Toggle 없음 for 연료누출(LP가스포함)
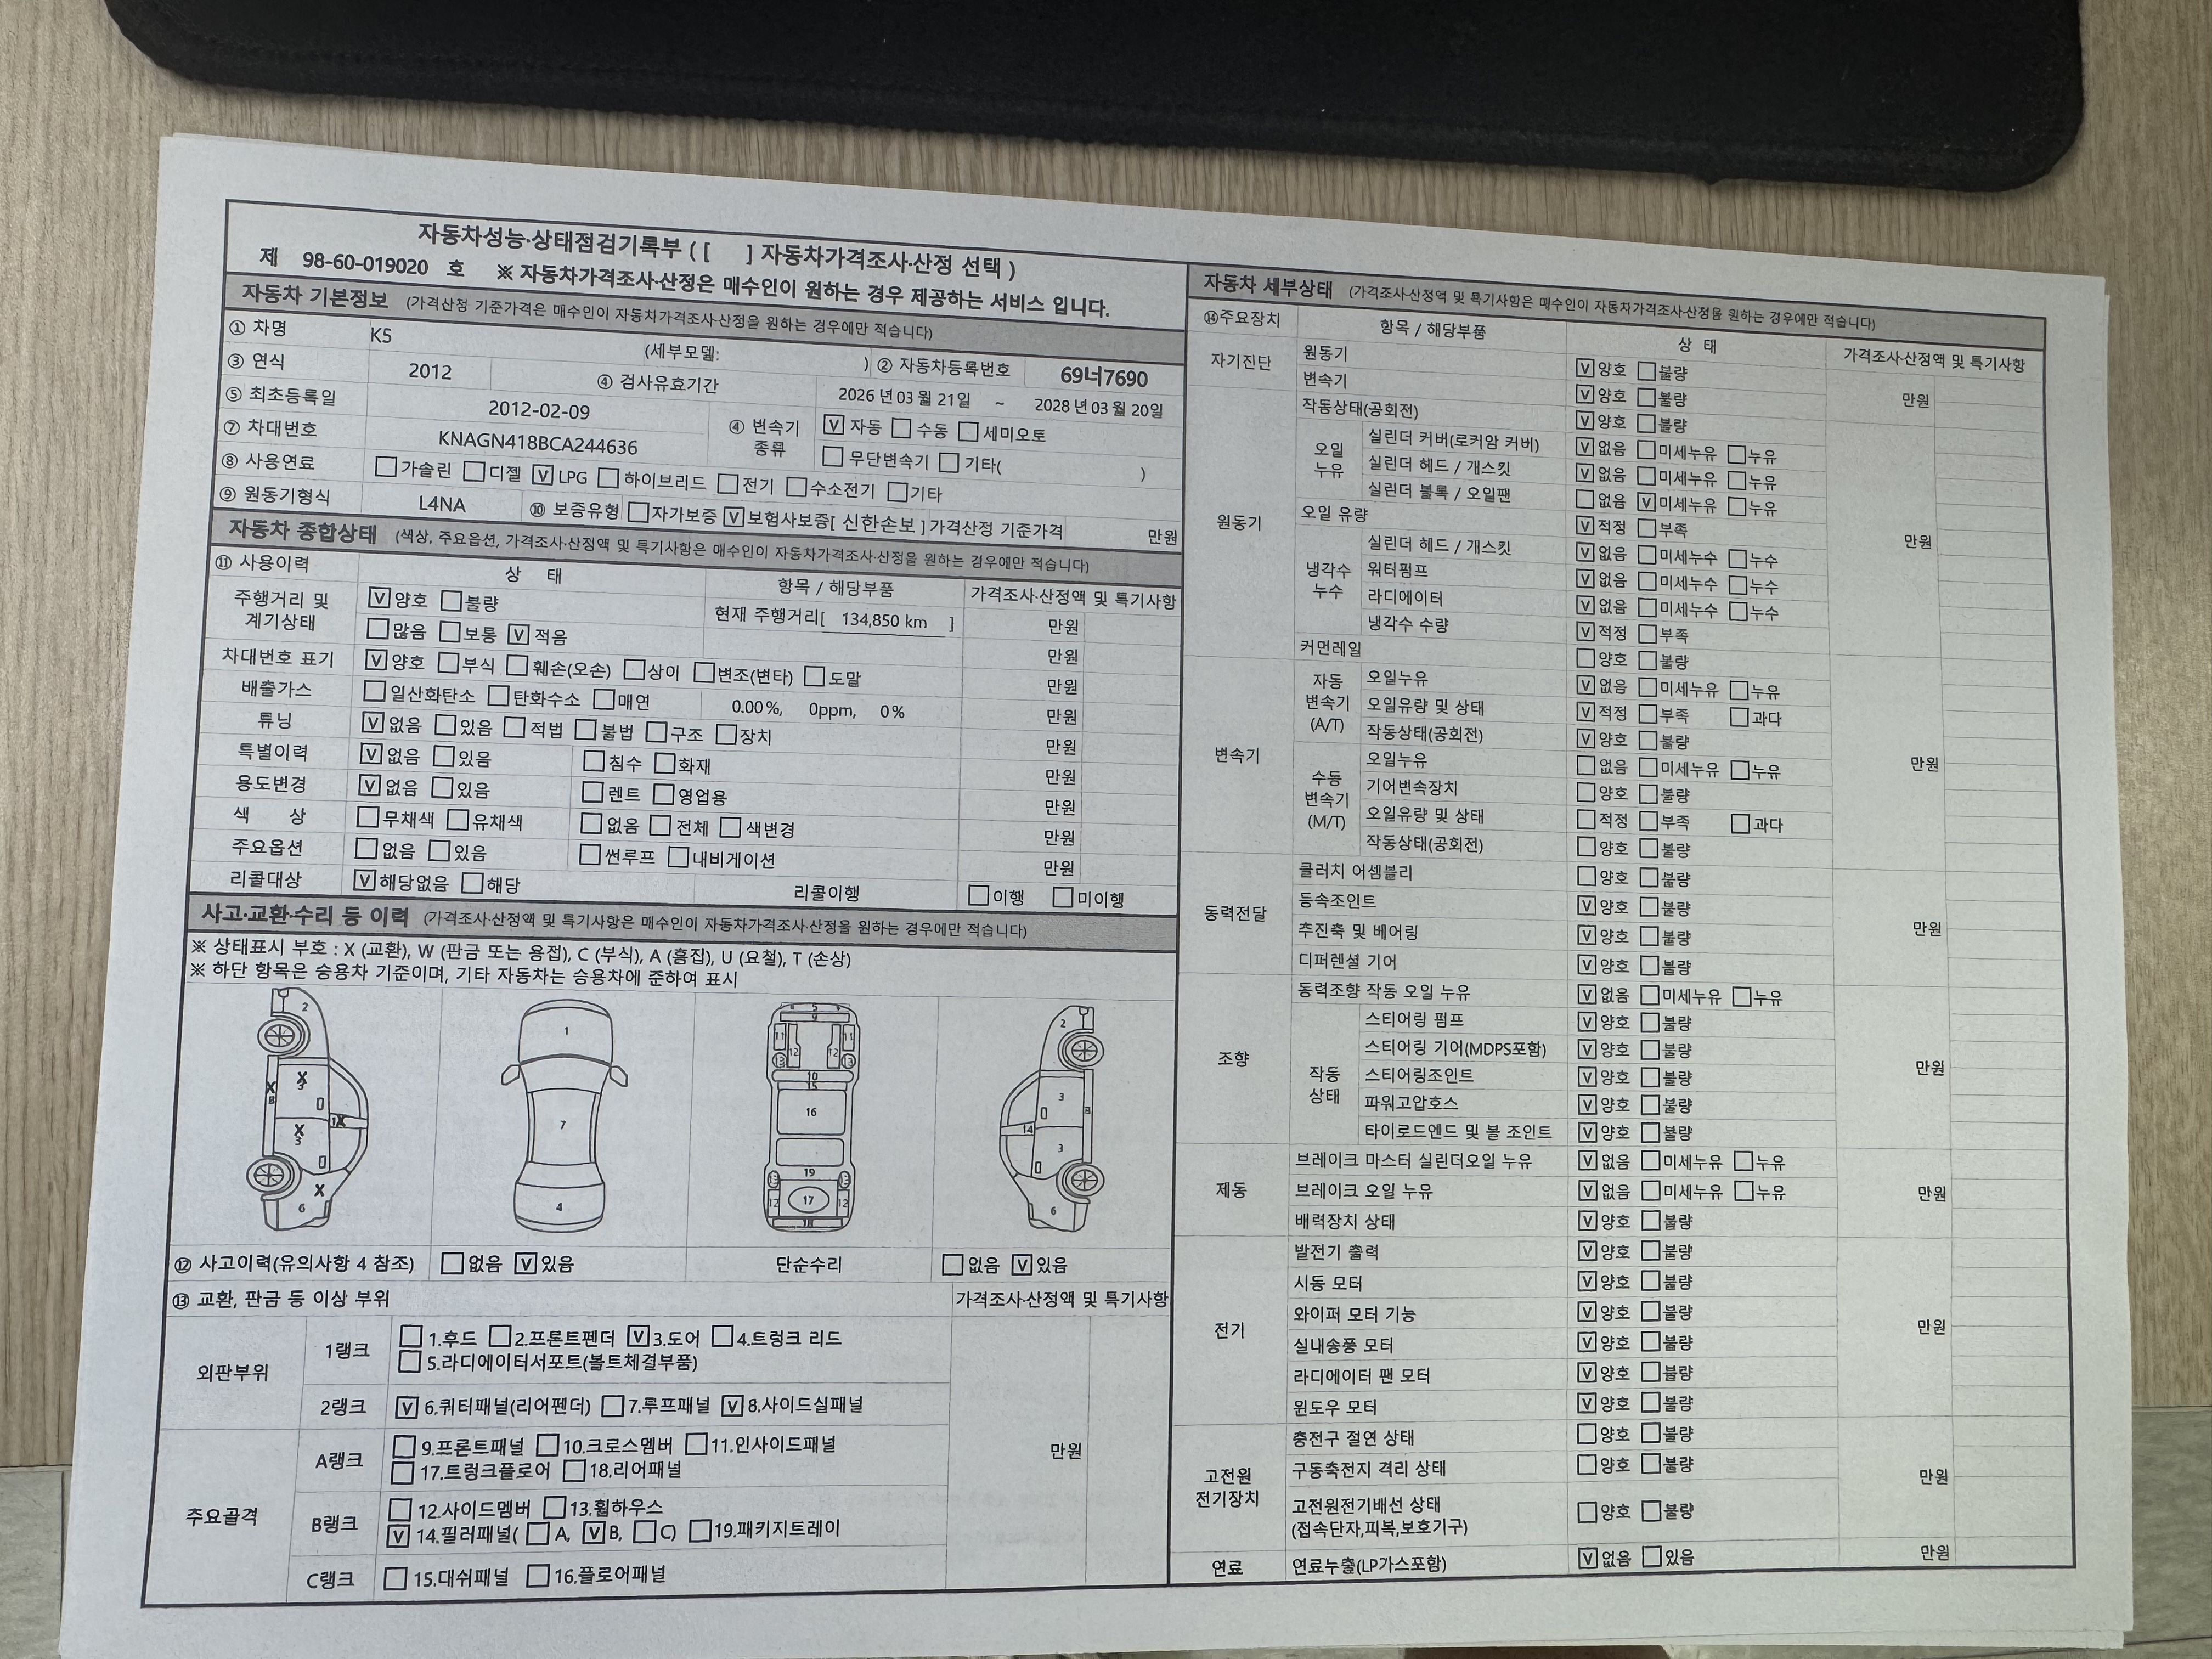Screen dimensions: 2212x1659 (x=1587, y=1558)
